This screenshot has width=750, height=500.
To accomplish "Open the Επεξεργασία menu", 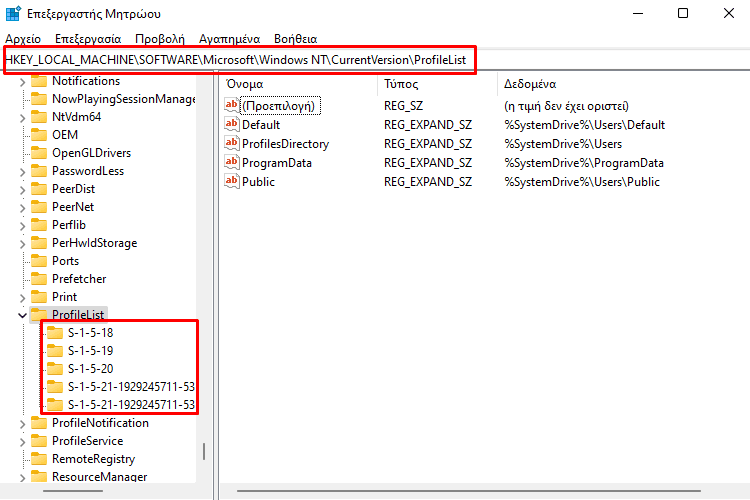I will point(88,39).
